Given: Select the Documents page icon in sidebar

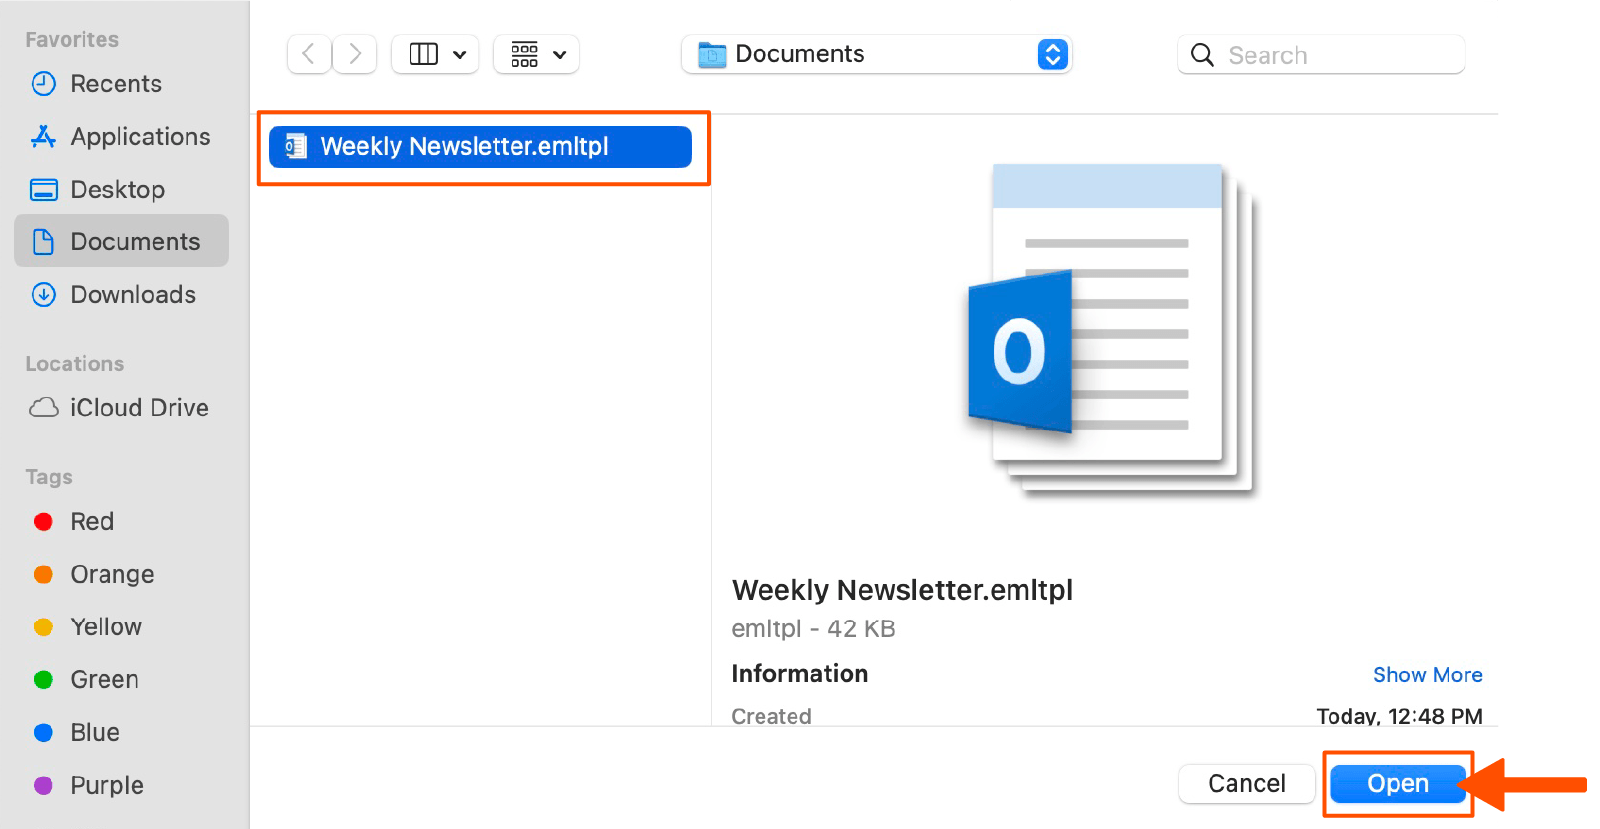Looking at the screenshot, I should coord(44,242).
